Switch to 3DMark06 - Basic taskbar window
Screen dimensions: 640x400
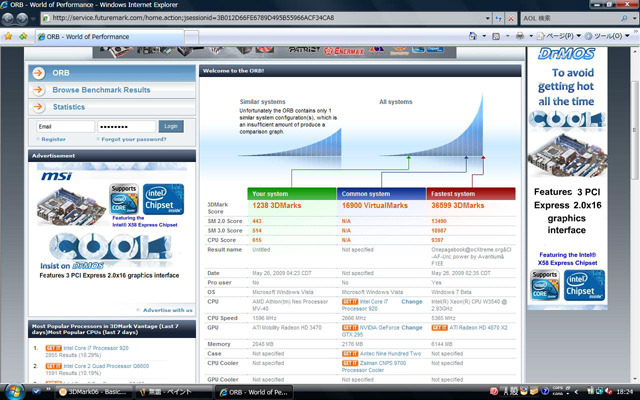click(93, 392)
